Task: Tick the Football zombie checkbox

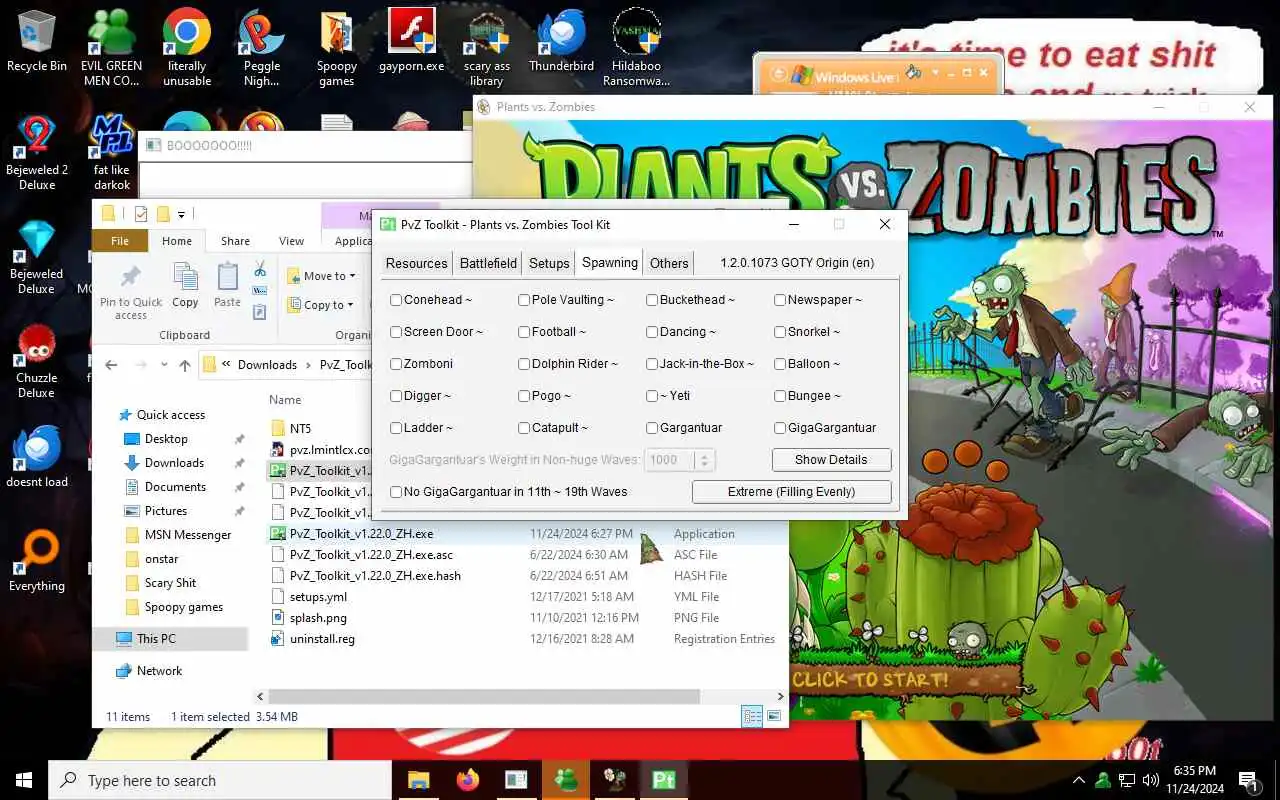Action: 524,332
